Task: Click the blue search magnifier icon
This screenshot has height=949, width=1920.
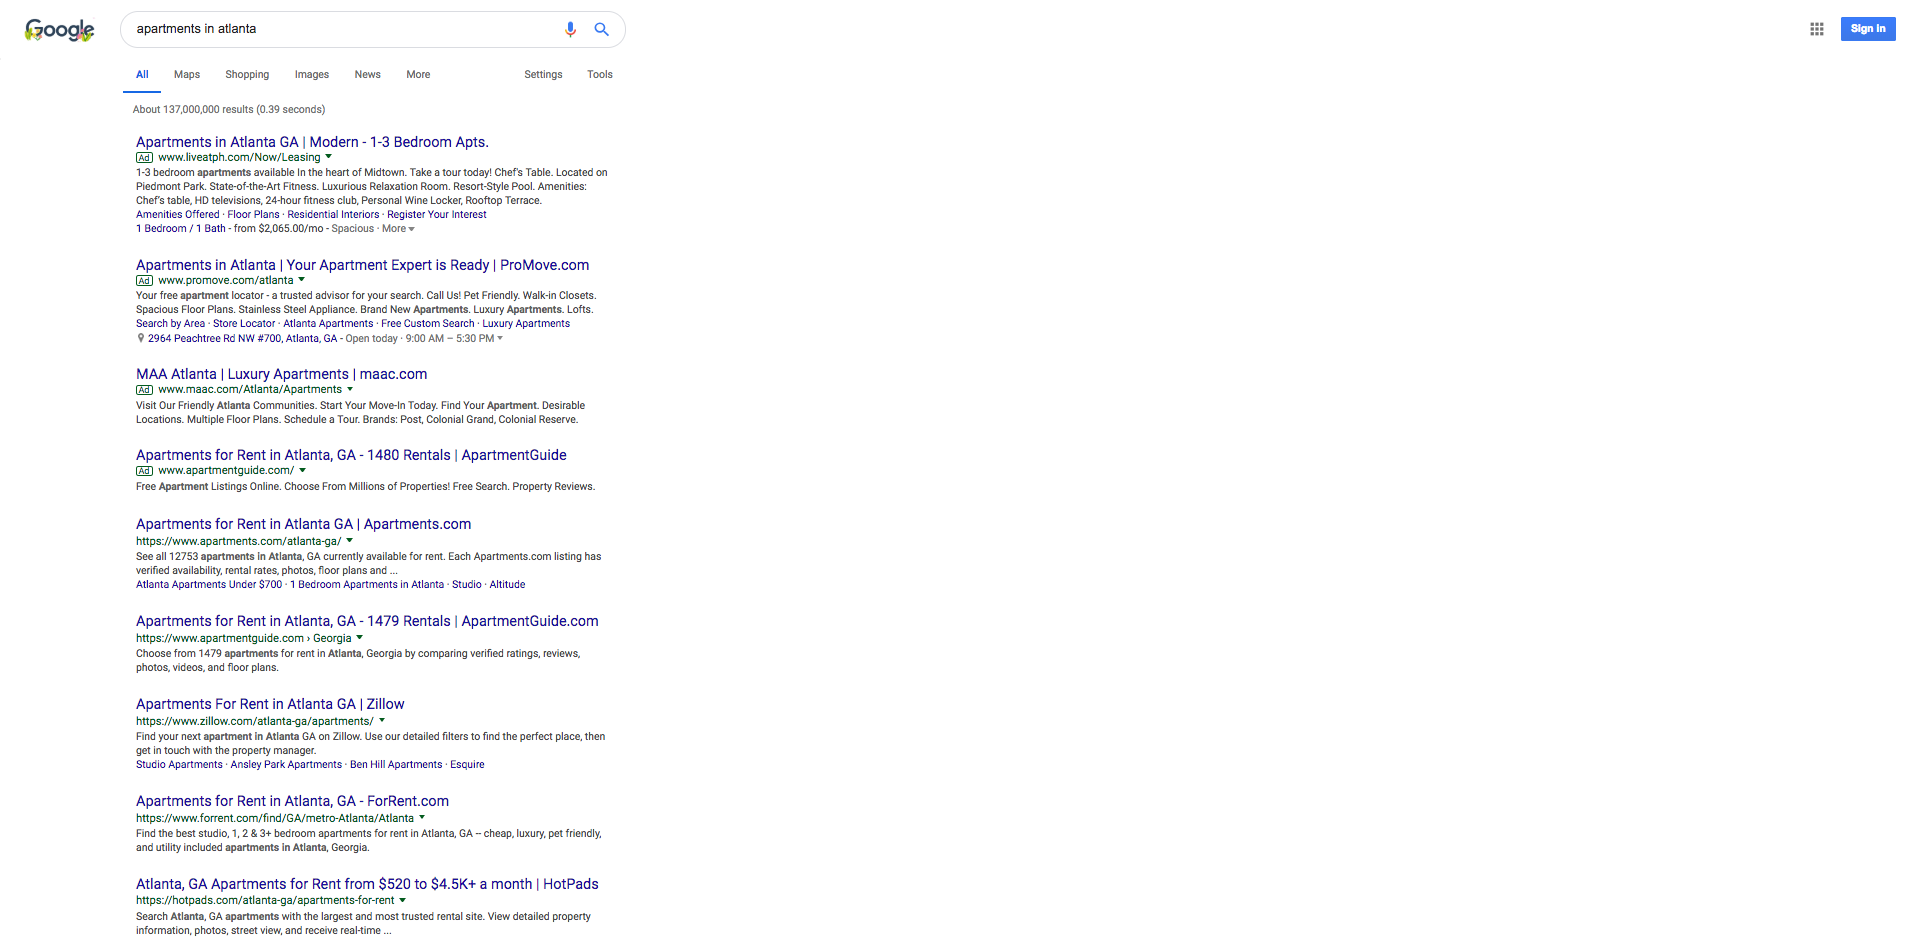Action: (x=602, y=29)
